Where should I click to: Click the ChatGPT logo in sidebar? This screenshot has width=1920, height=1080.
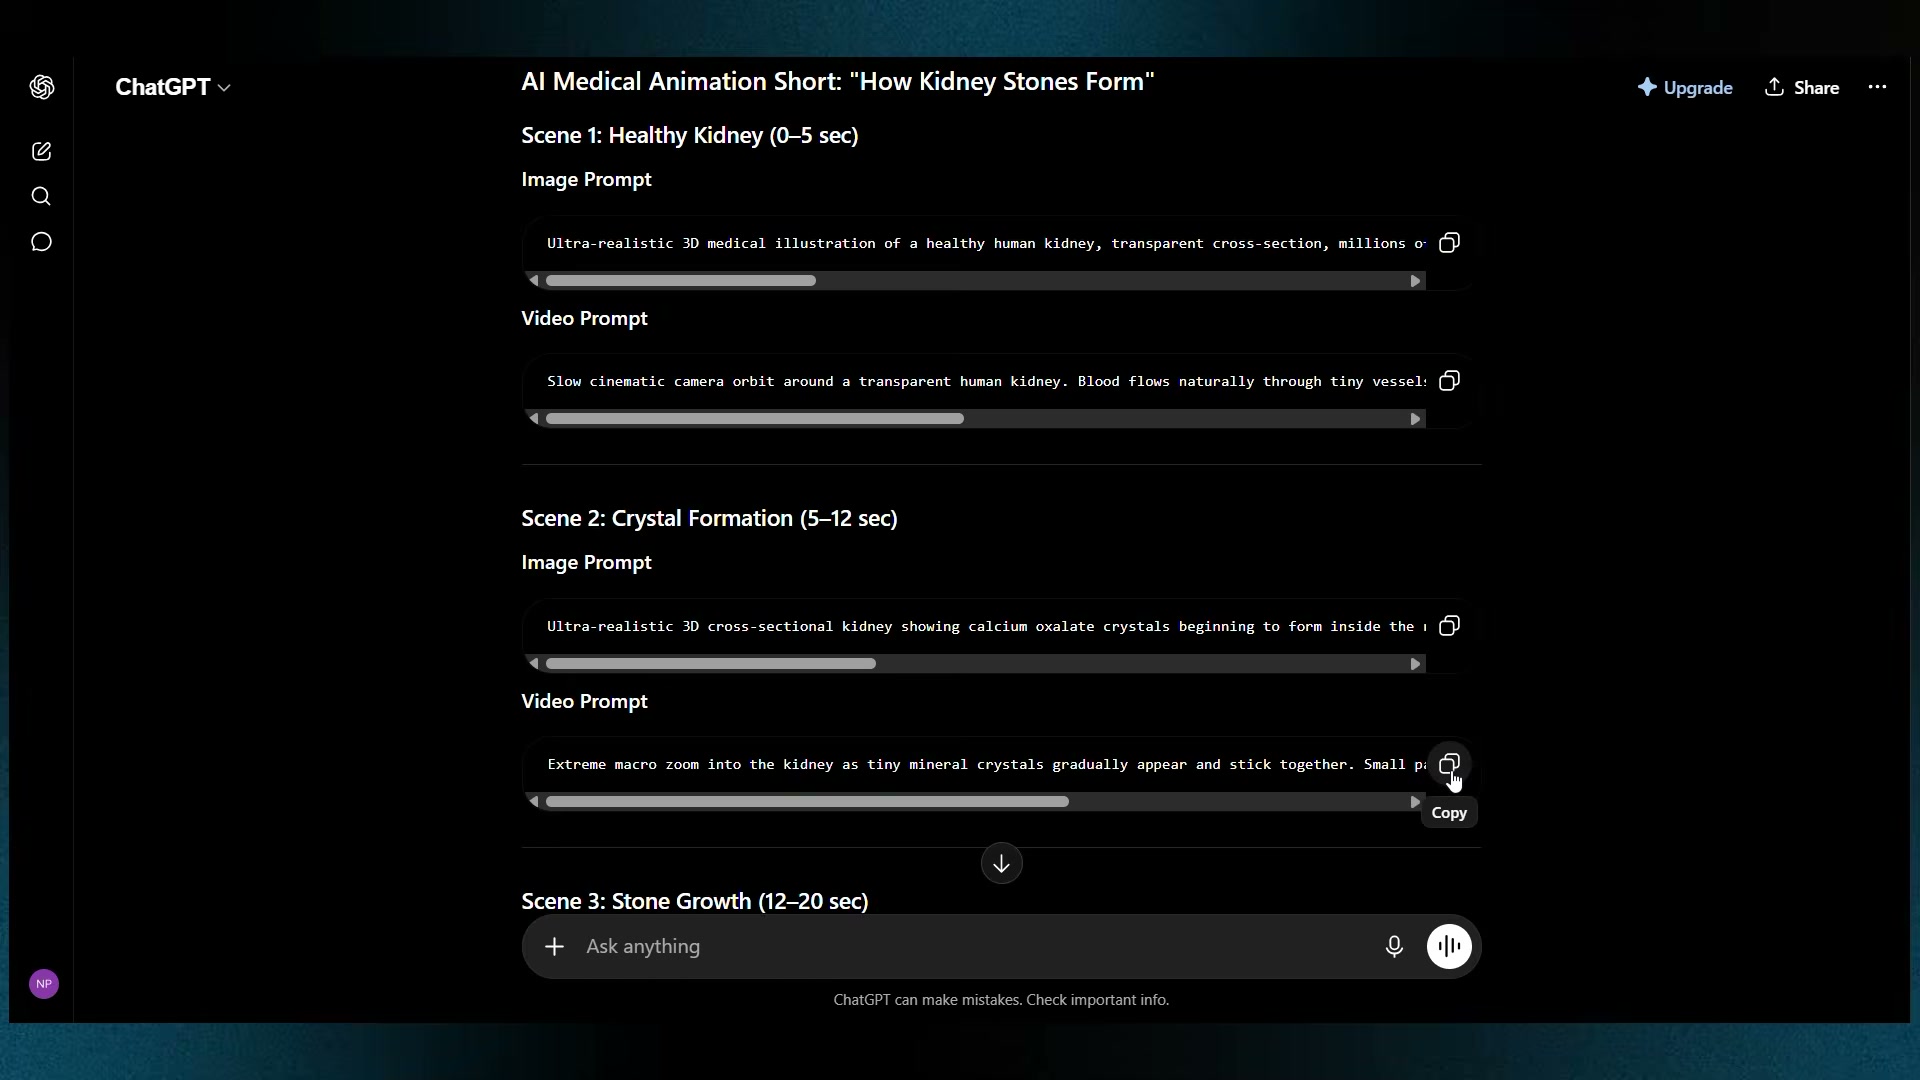pyautogui.click(x=42, y=87)
